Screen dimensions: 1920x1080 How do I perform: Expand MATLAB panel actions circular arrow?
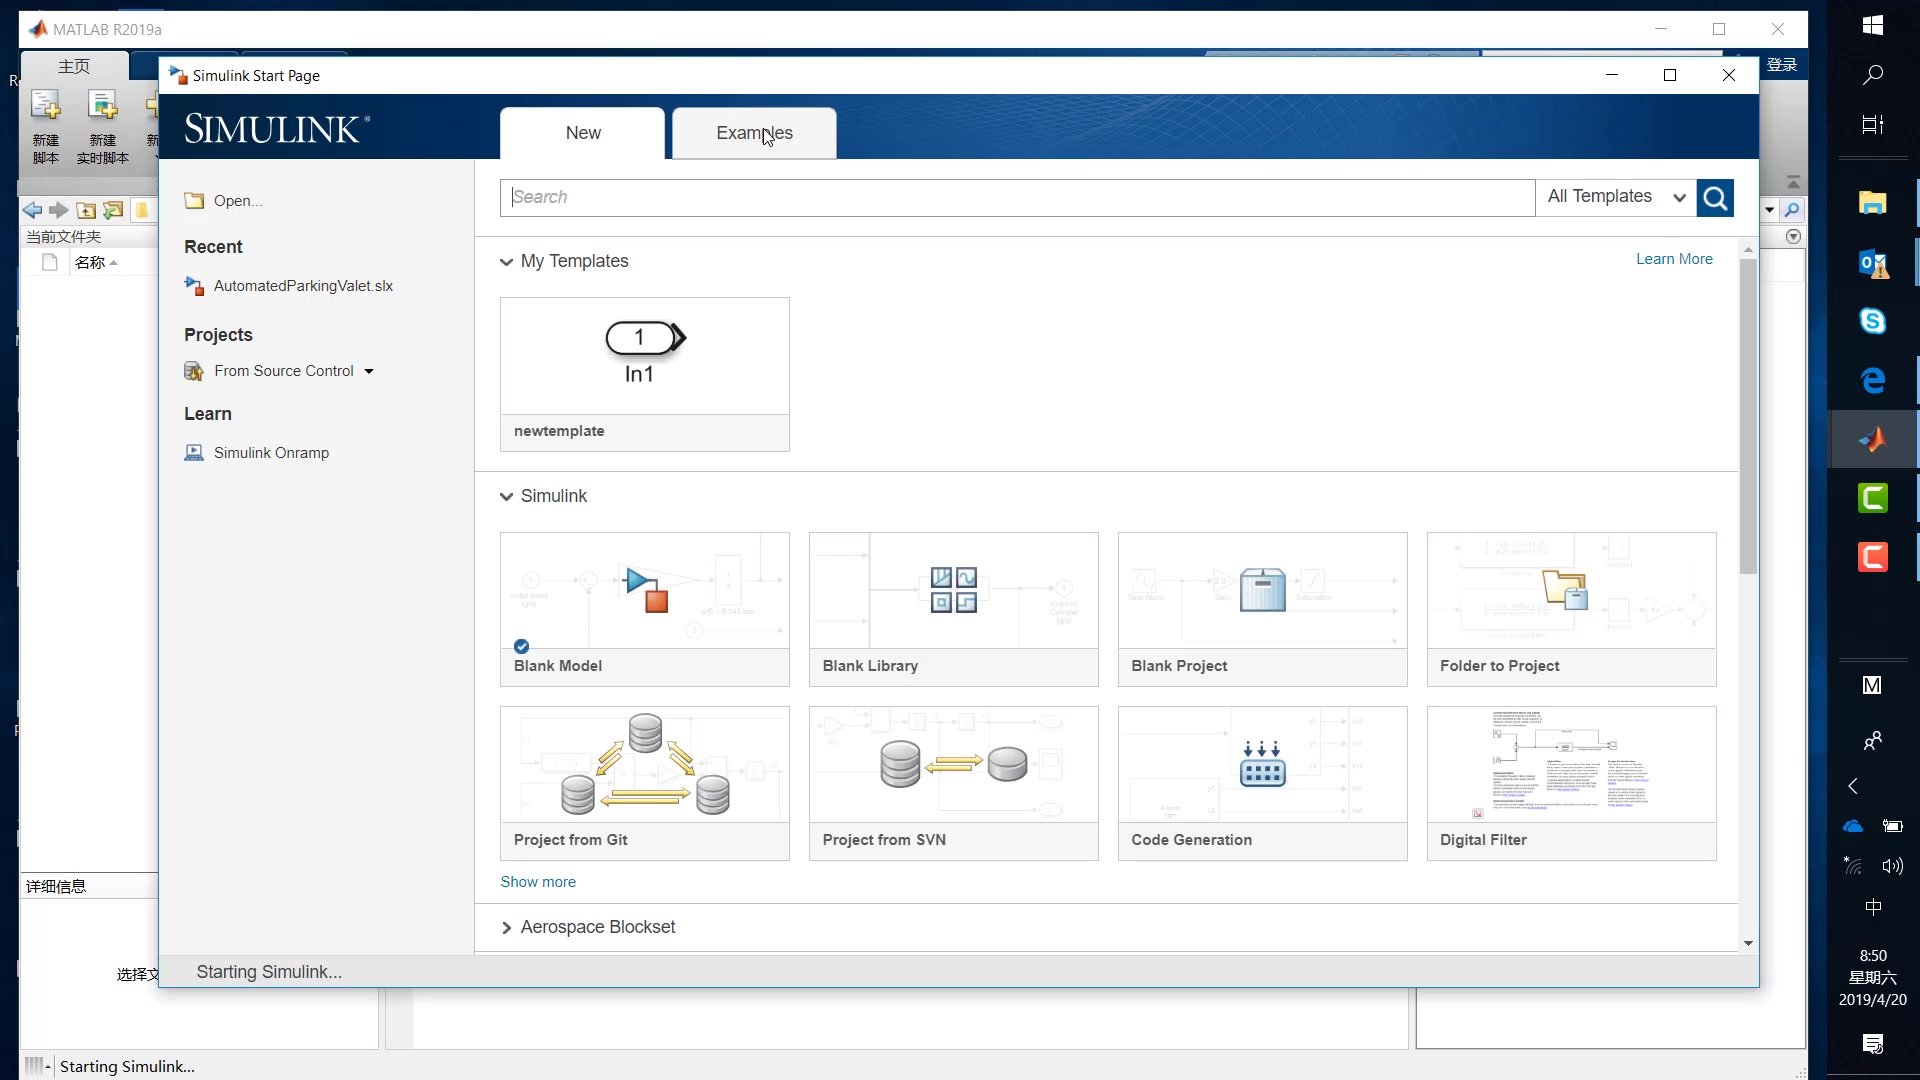click(x=1793, y=237)
